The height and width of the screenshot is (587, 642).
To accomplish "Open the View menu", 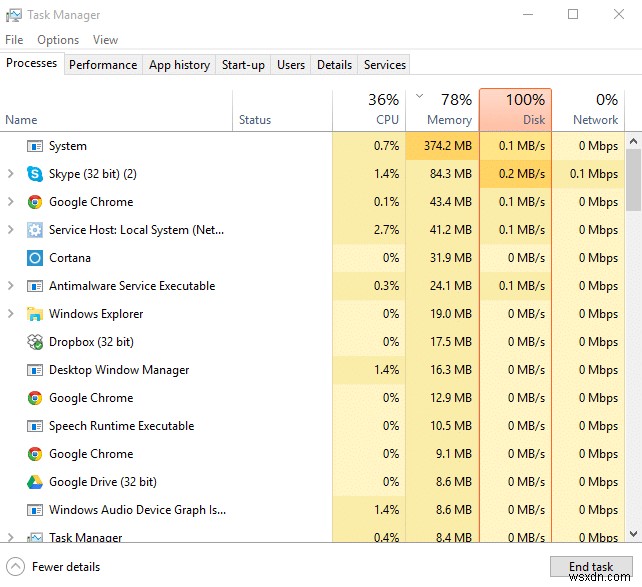I will pyautogui.click(x=105, y=40).
